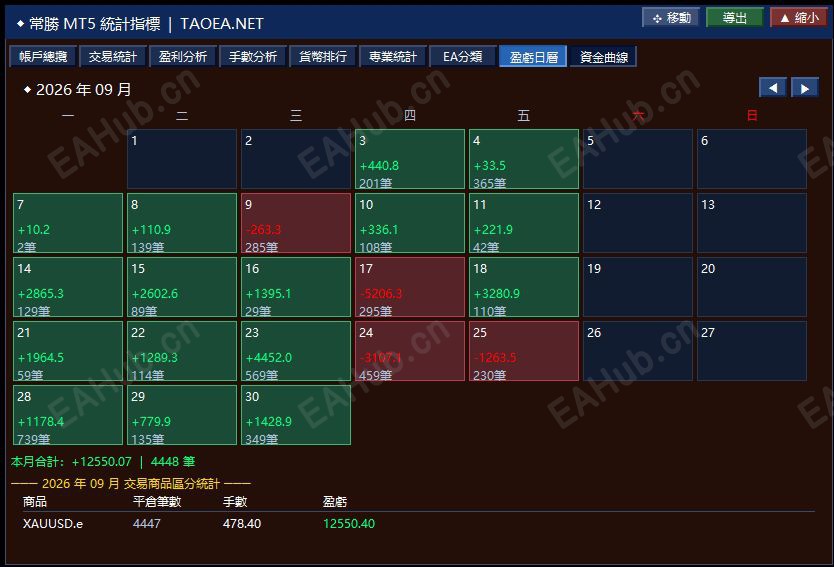Click the 四 Thursday header
The height and width of the screenshot is (567, 834).
(x=410, y=115)
